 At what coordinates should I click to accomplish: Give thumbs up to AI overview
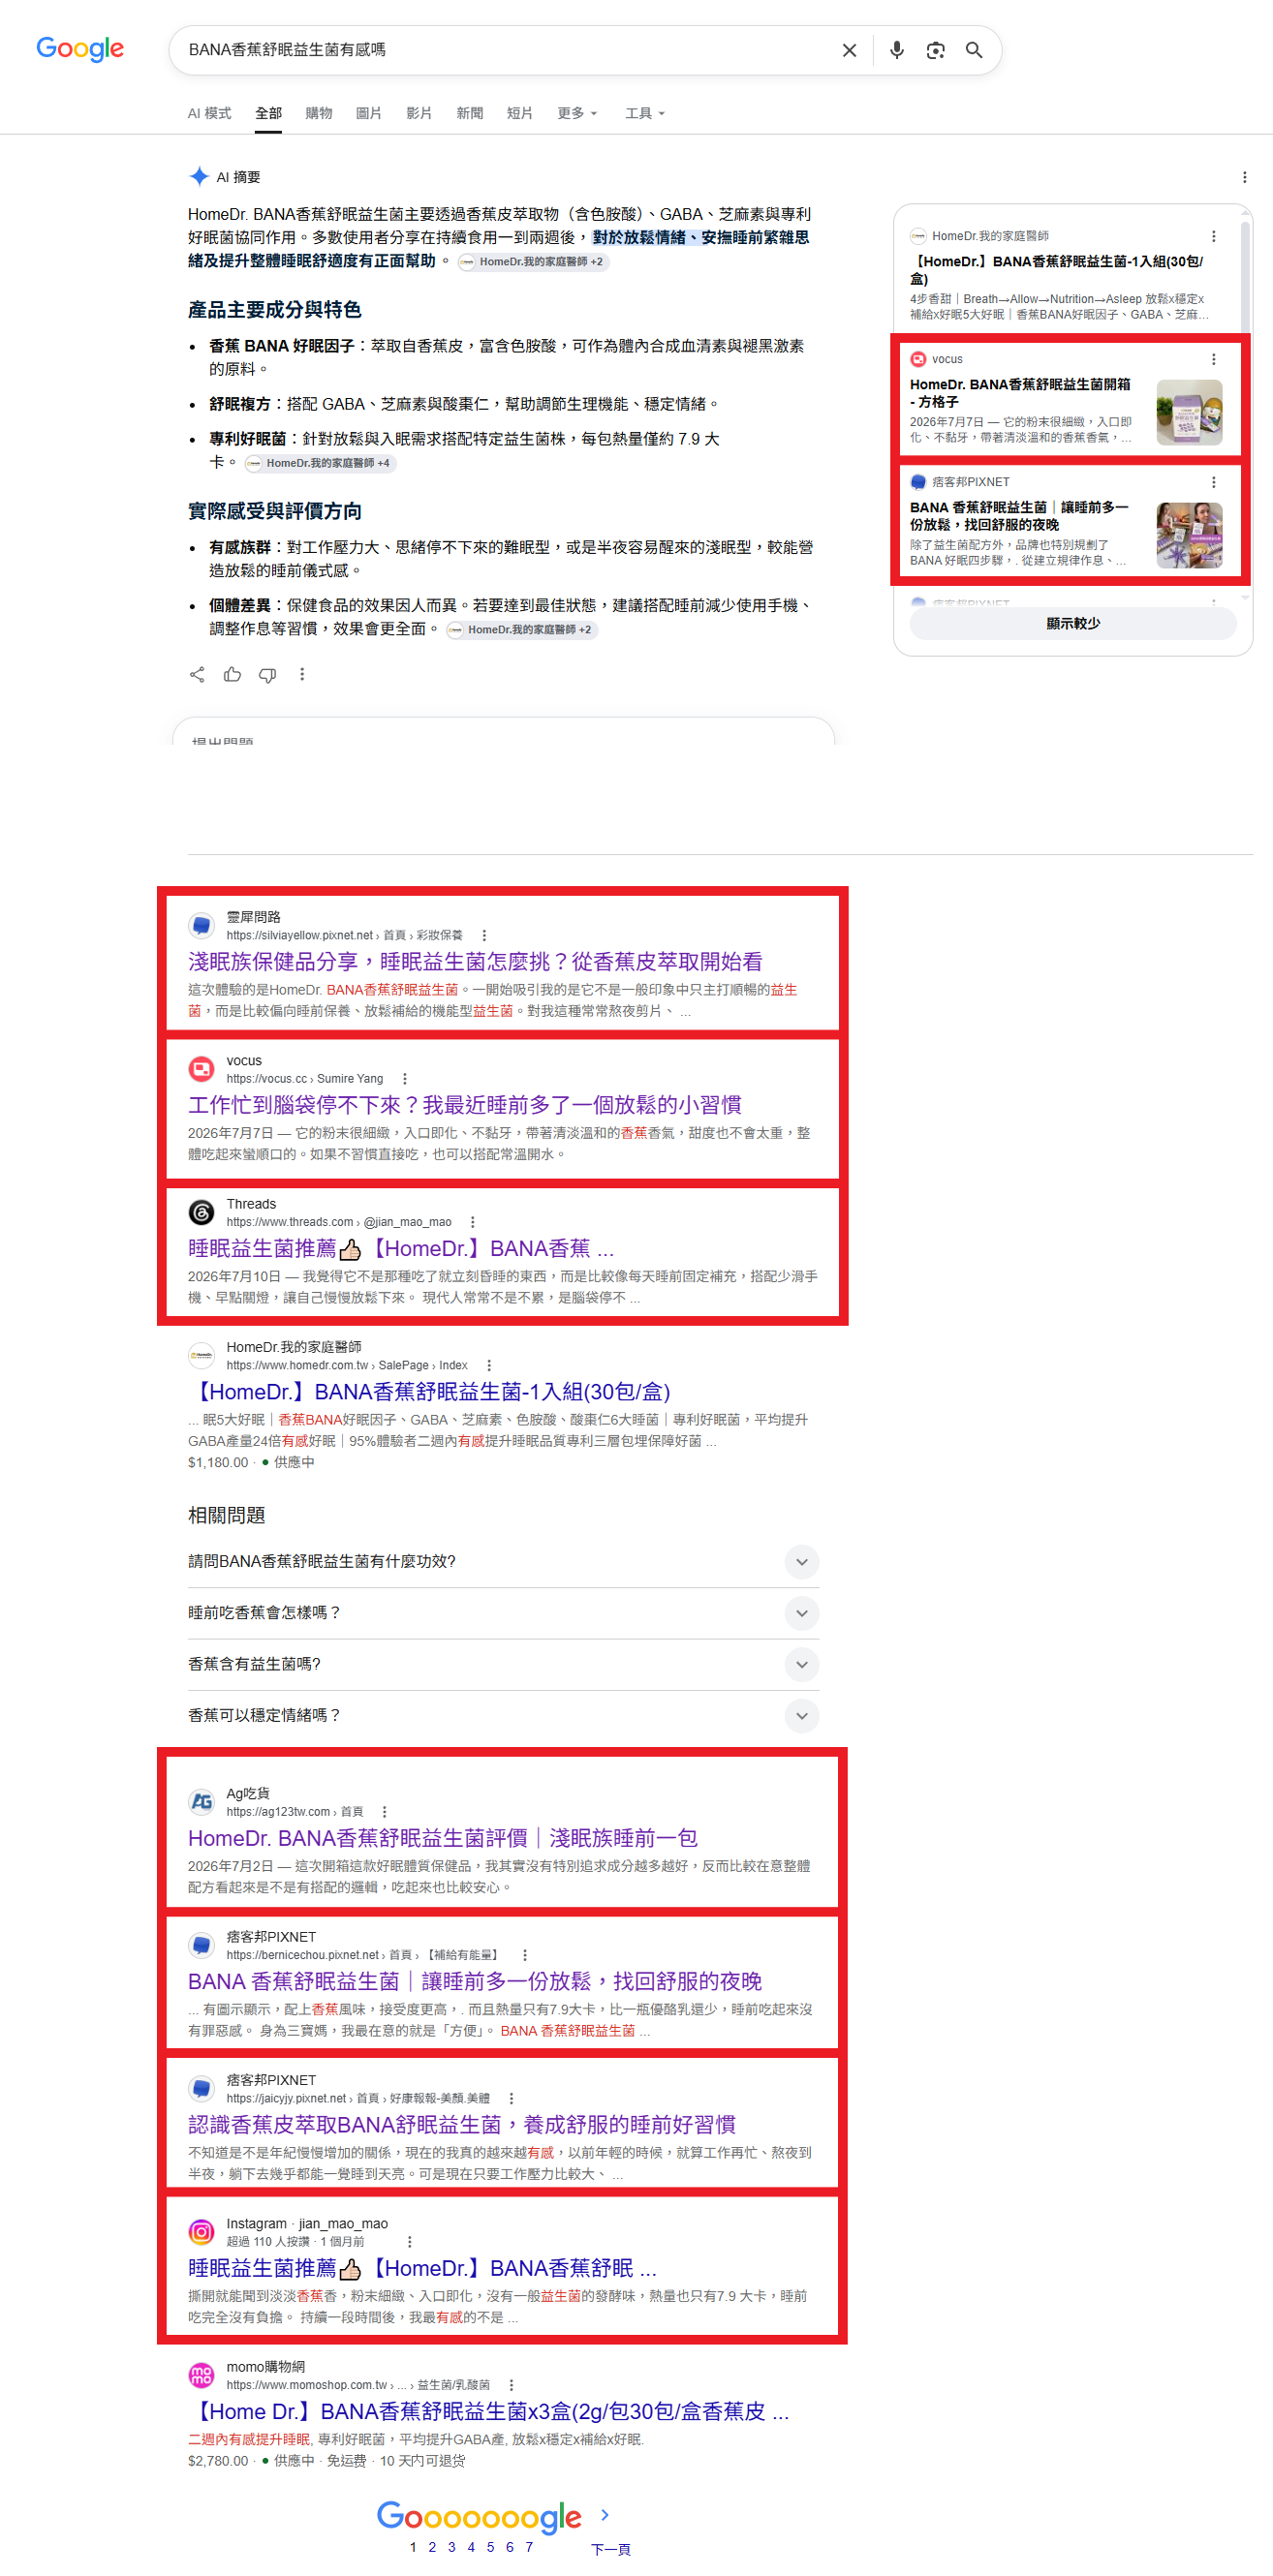click(x=232, y=675)
